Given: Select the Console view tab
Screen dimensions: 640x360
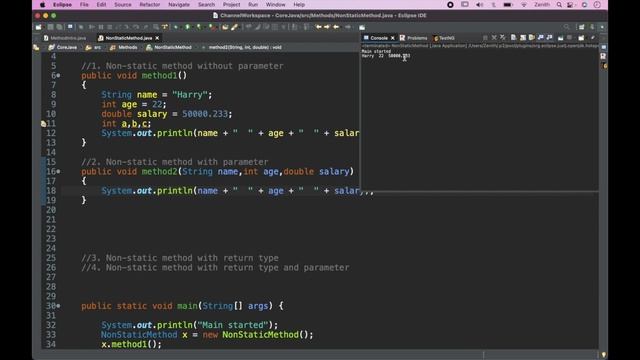Looking at the screenshot, I should [x=379, y=38].
